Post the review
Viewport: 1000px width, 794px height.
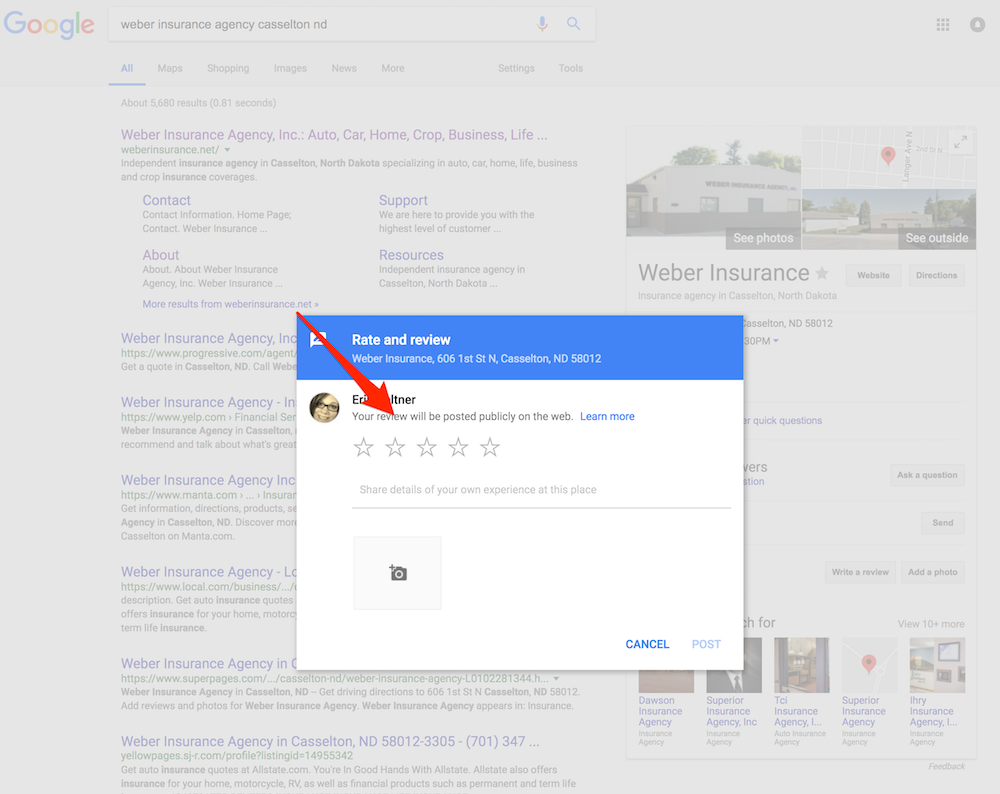pos(706,644)
